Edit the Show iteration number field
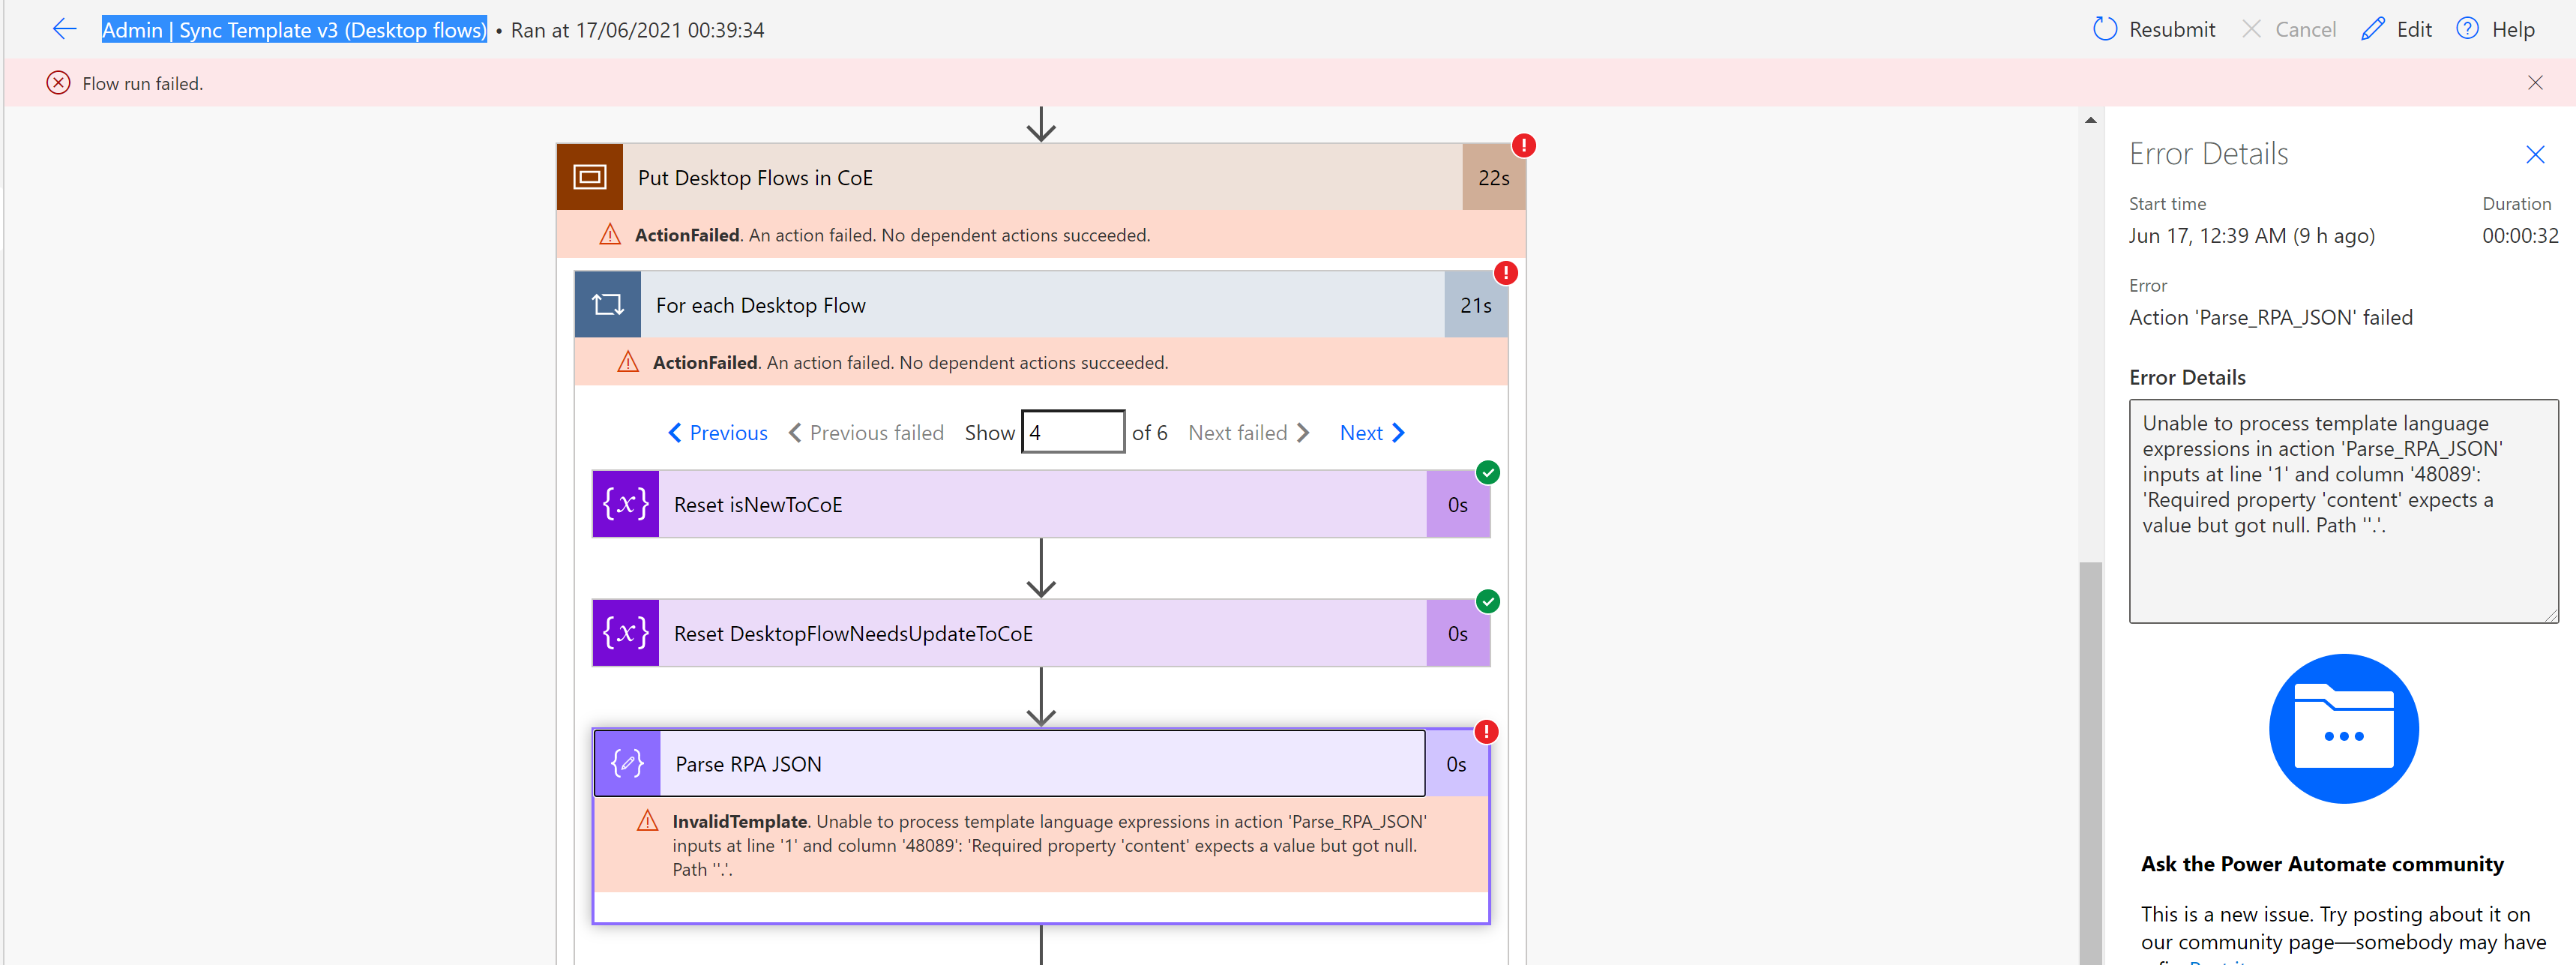The height and width of the screenshot is (965, 2576). [1072, 431]
